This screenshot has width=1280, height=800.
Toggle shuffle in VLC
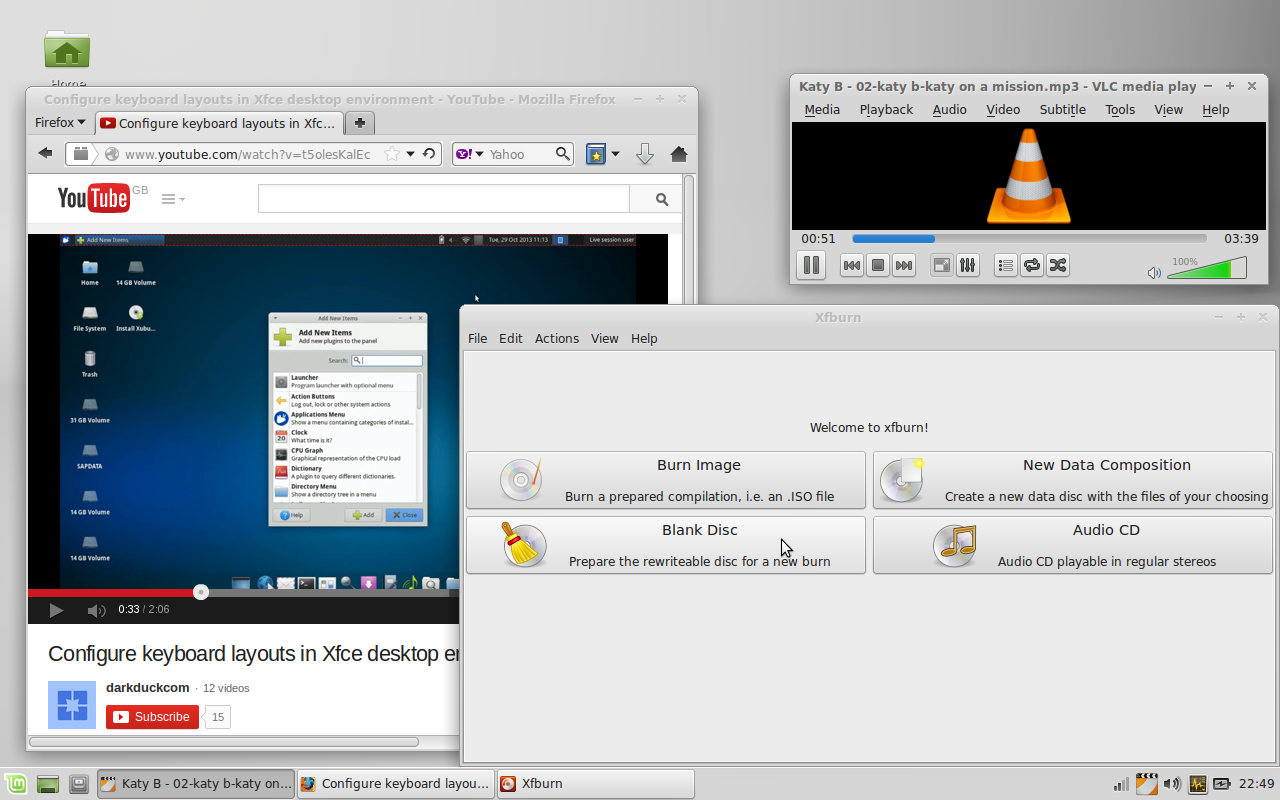coord(1058,265)
